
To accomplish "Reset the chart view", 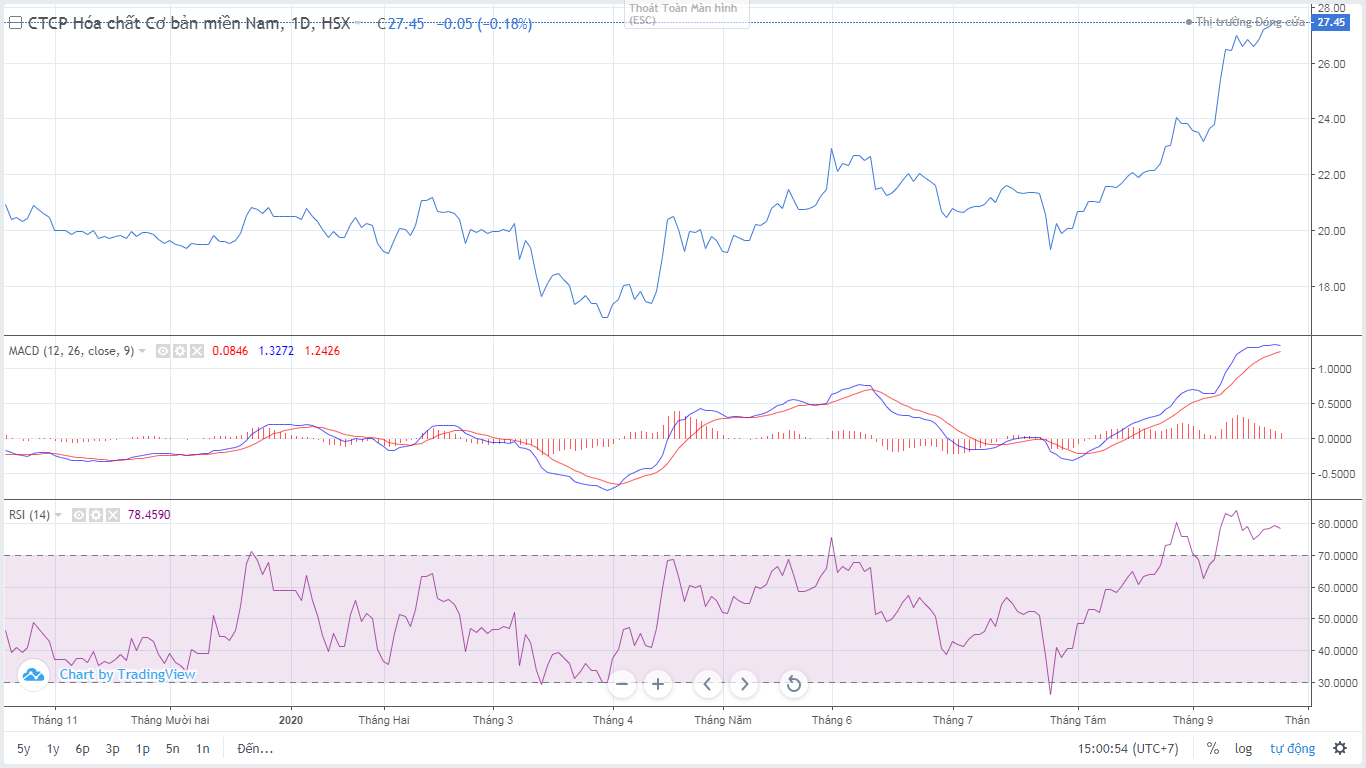I will (793, 684).
